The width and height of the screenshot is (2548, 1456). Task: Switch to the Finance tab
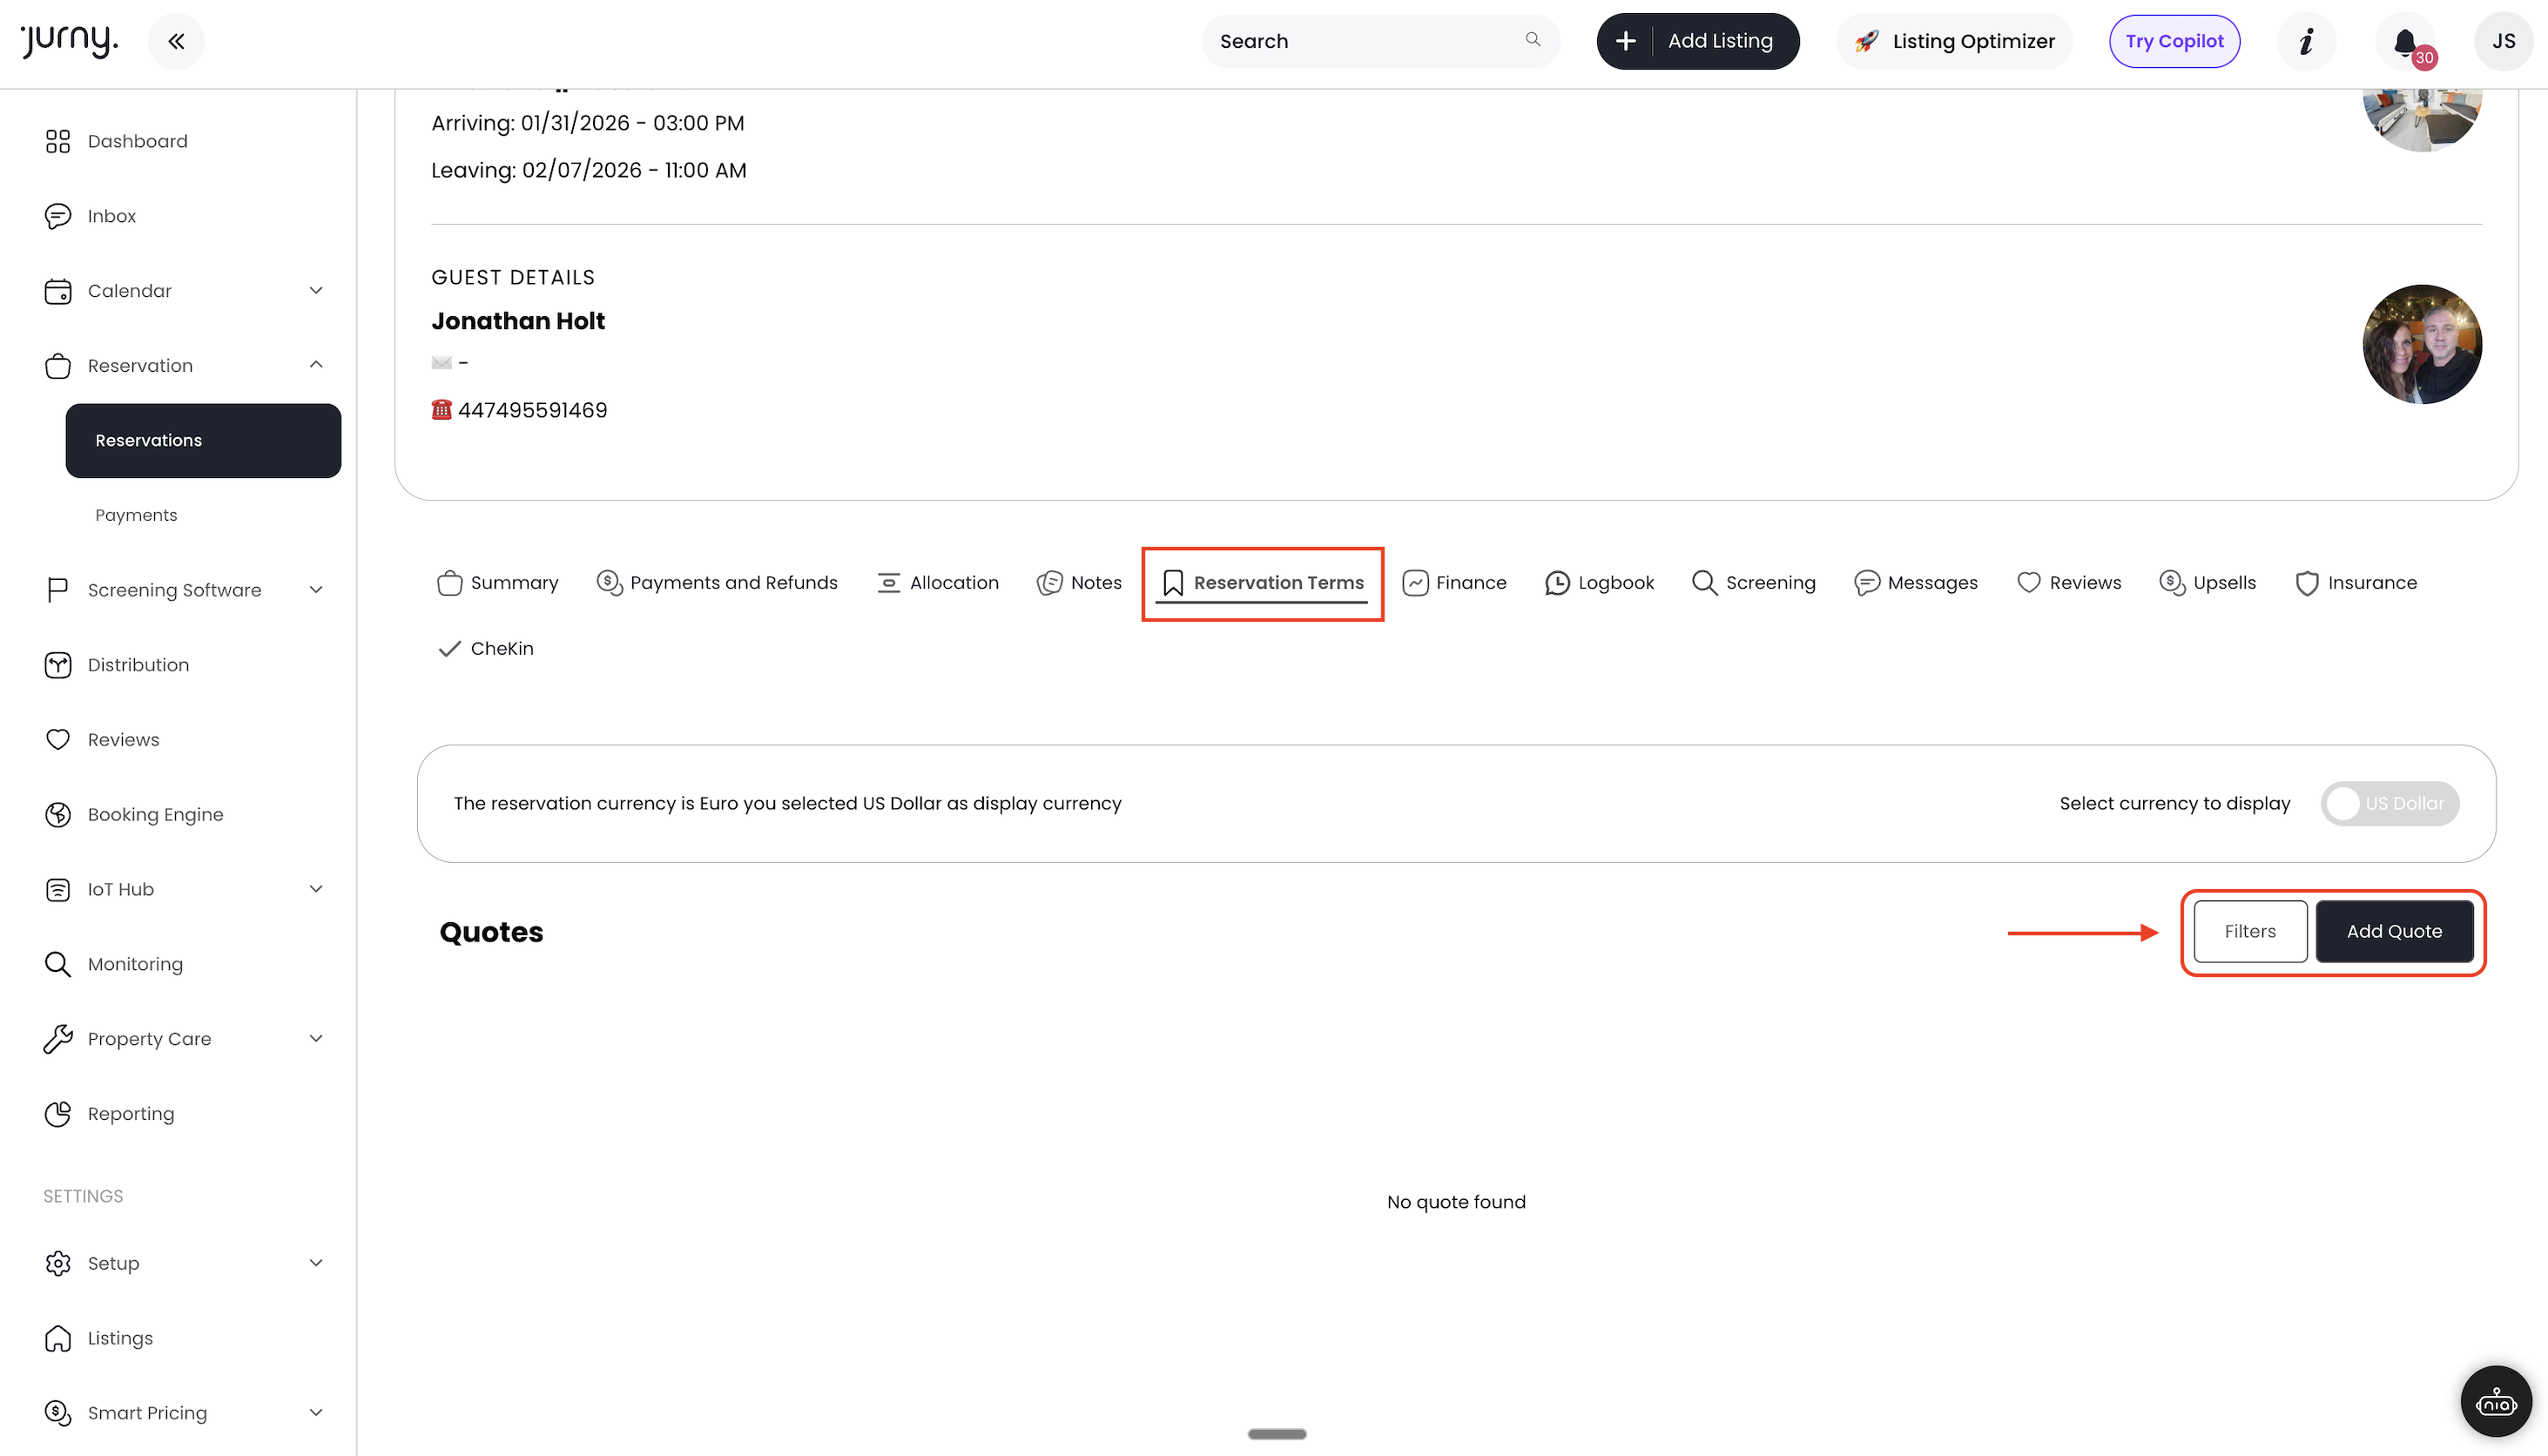(x=1454, y=583)
